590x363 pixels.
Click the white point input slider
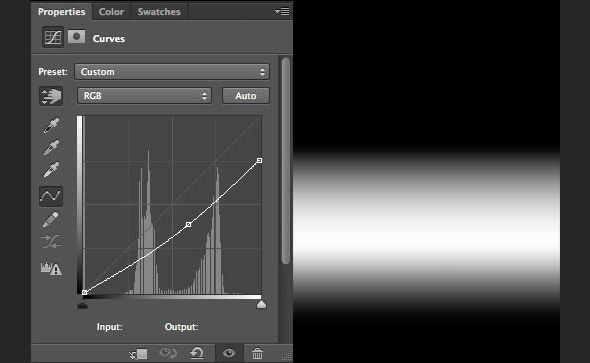coord(261,304)
